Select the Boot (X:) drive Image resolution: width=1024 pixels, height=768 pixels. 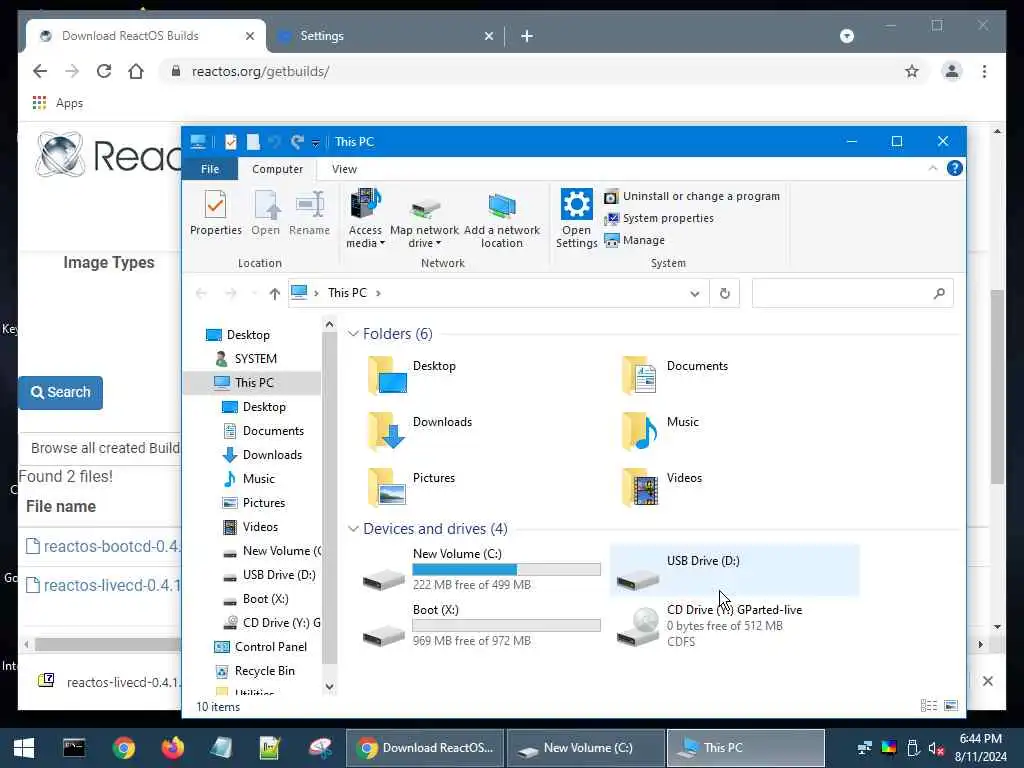tap(481, 625)
